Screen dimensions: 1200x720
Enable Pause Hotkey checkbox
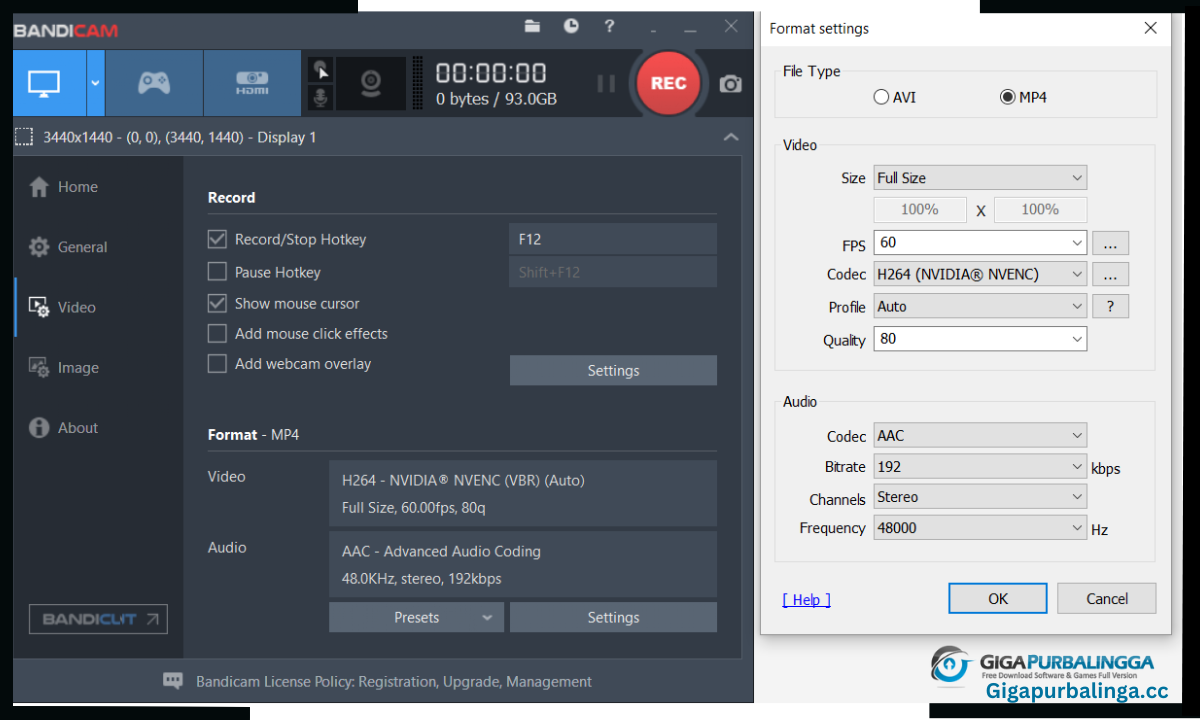[217, 271]
